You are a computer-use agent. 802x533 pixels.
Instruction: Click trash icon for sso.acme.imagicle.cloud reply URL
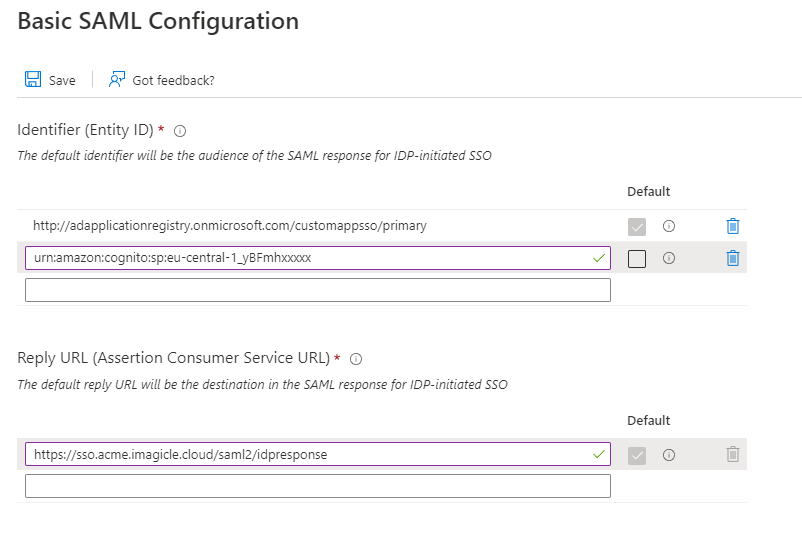[732, 454]
